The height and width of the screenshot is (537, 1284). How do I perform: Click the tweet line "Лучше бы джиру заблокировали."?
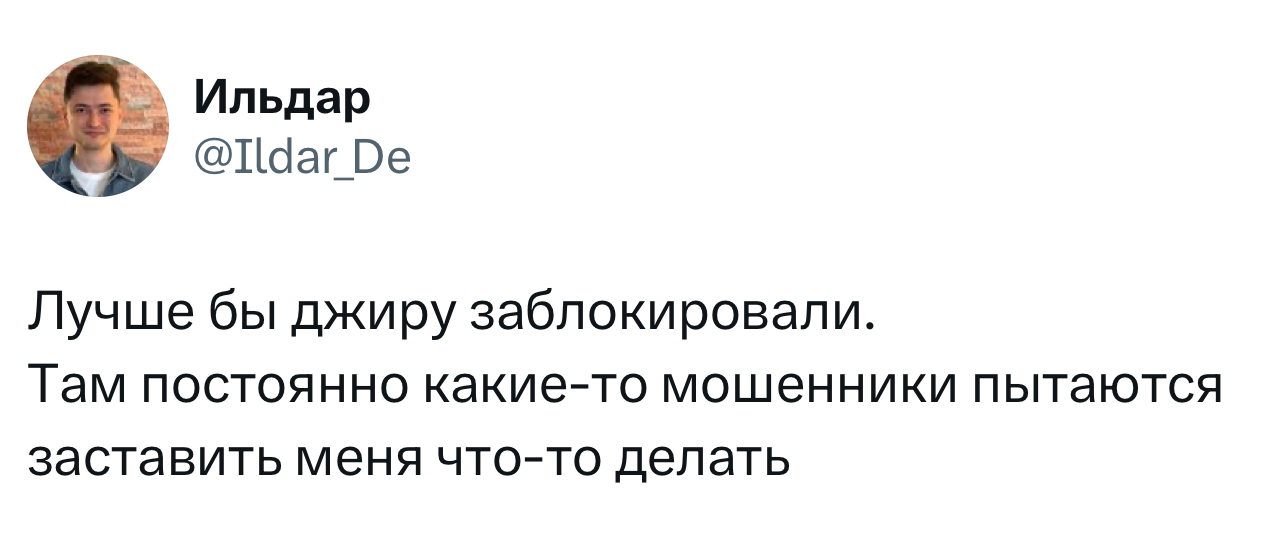[x=451, y=316]
